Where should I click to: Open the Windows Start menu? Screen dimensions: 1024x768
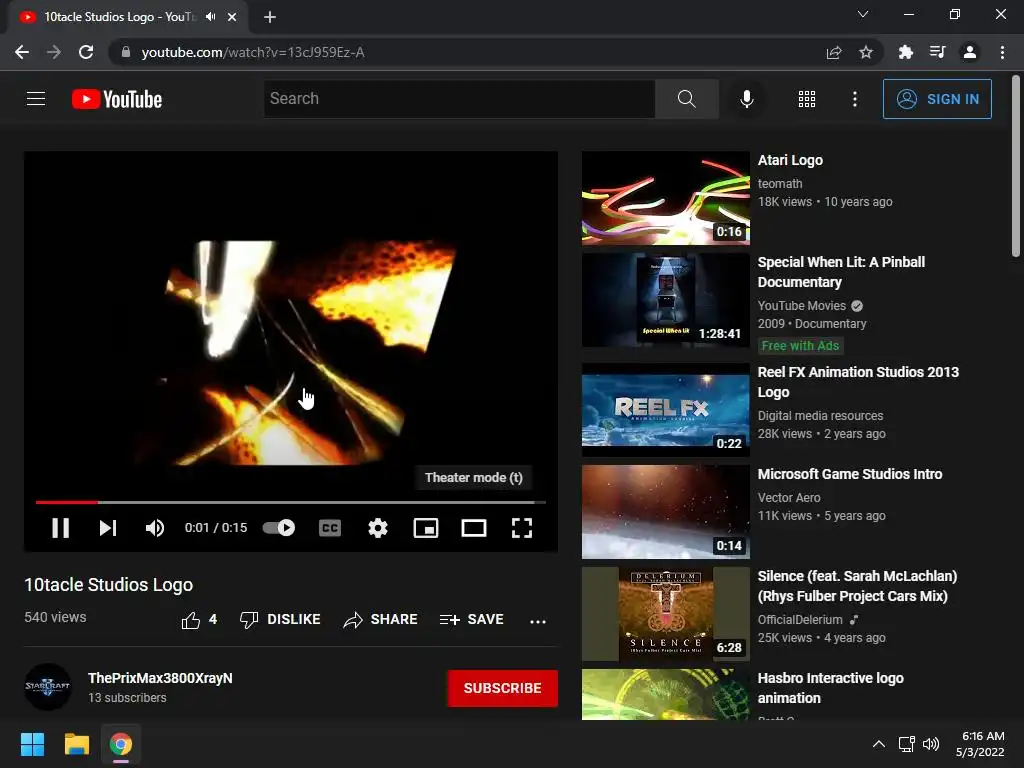click(32, 744)
